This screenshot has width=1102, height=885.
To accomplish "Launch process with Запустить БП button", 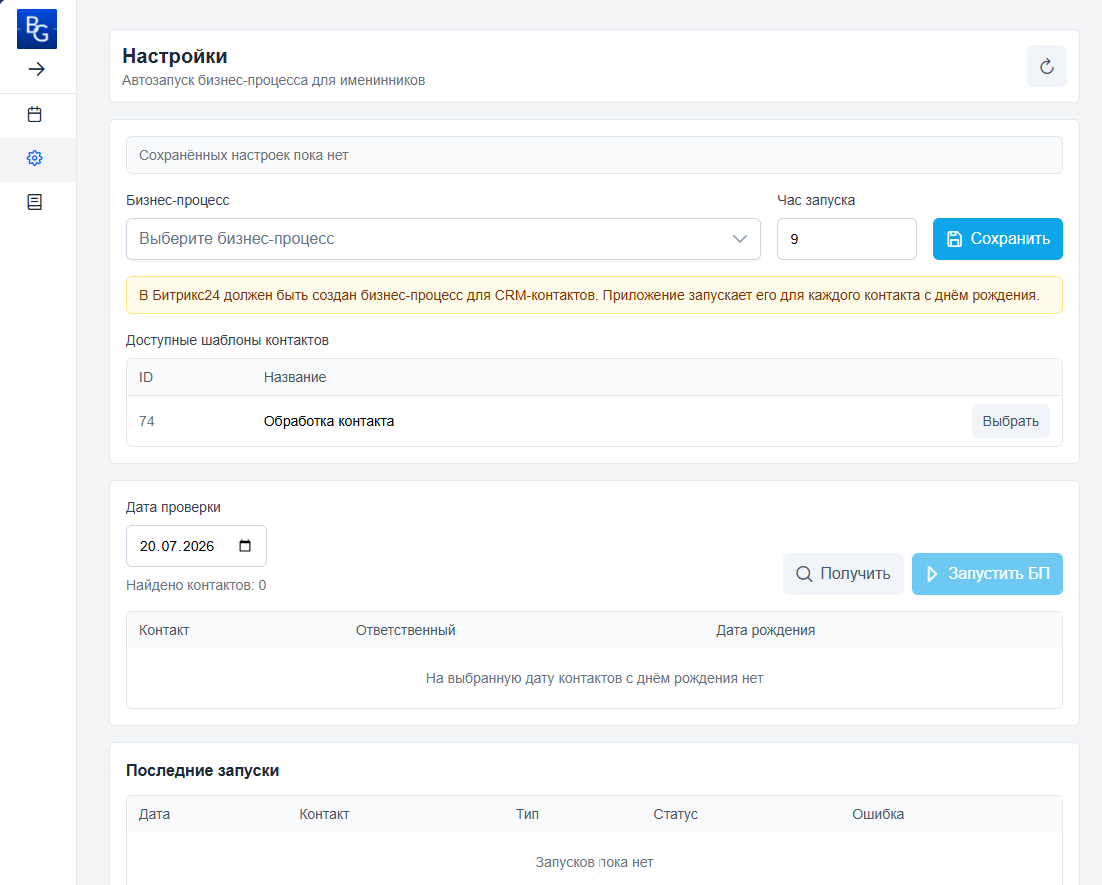I will point(987,574).
